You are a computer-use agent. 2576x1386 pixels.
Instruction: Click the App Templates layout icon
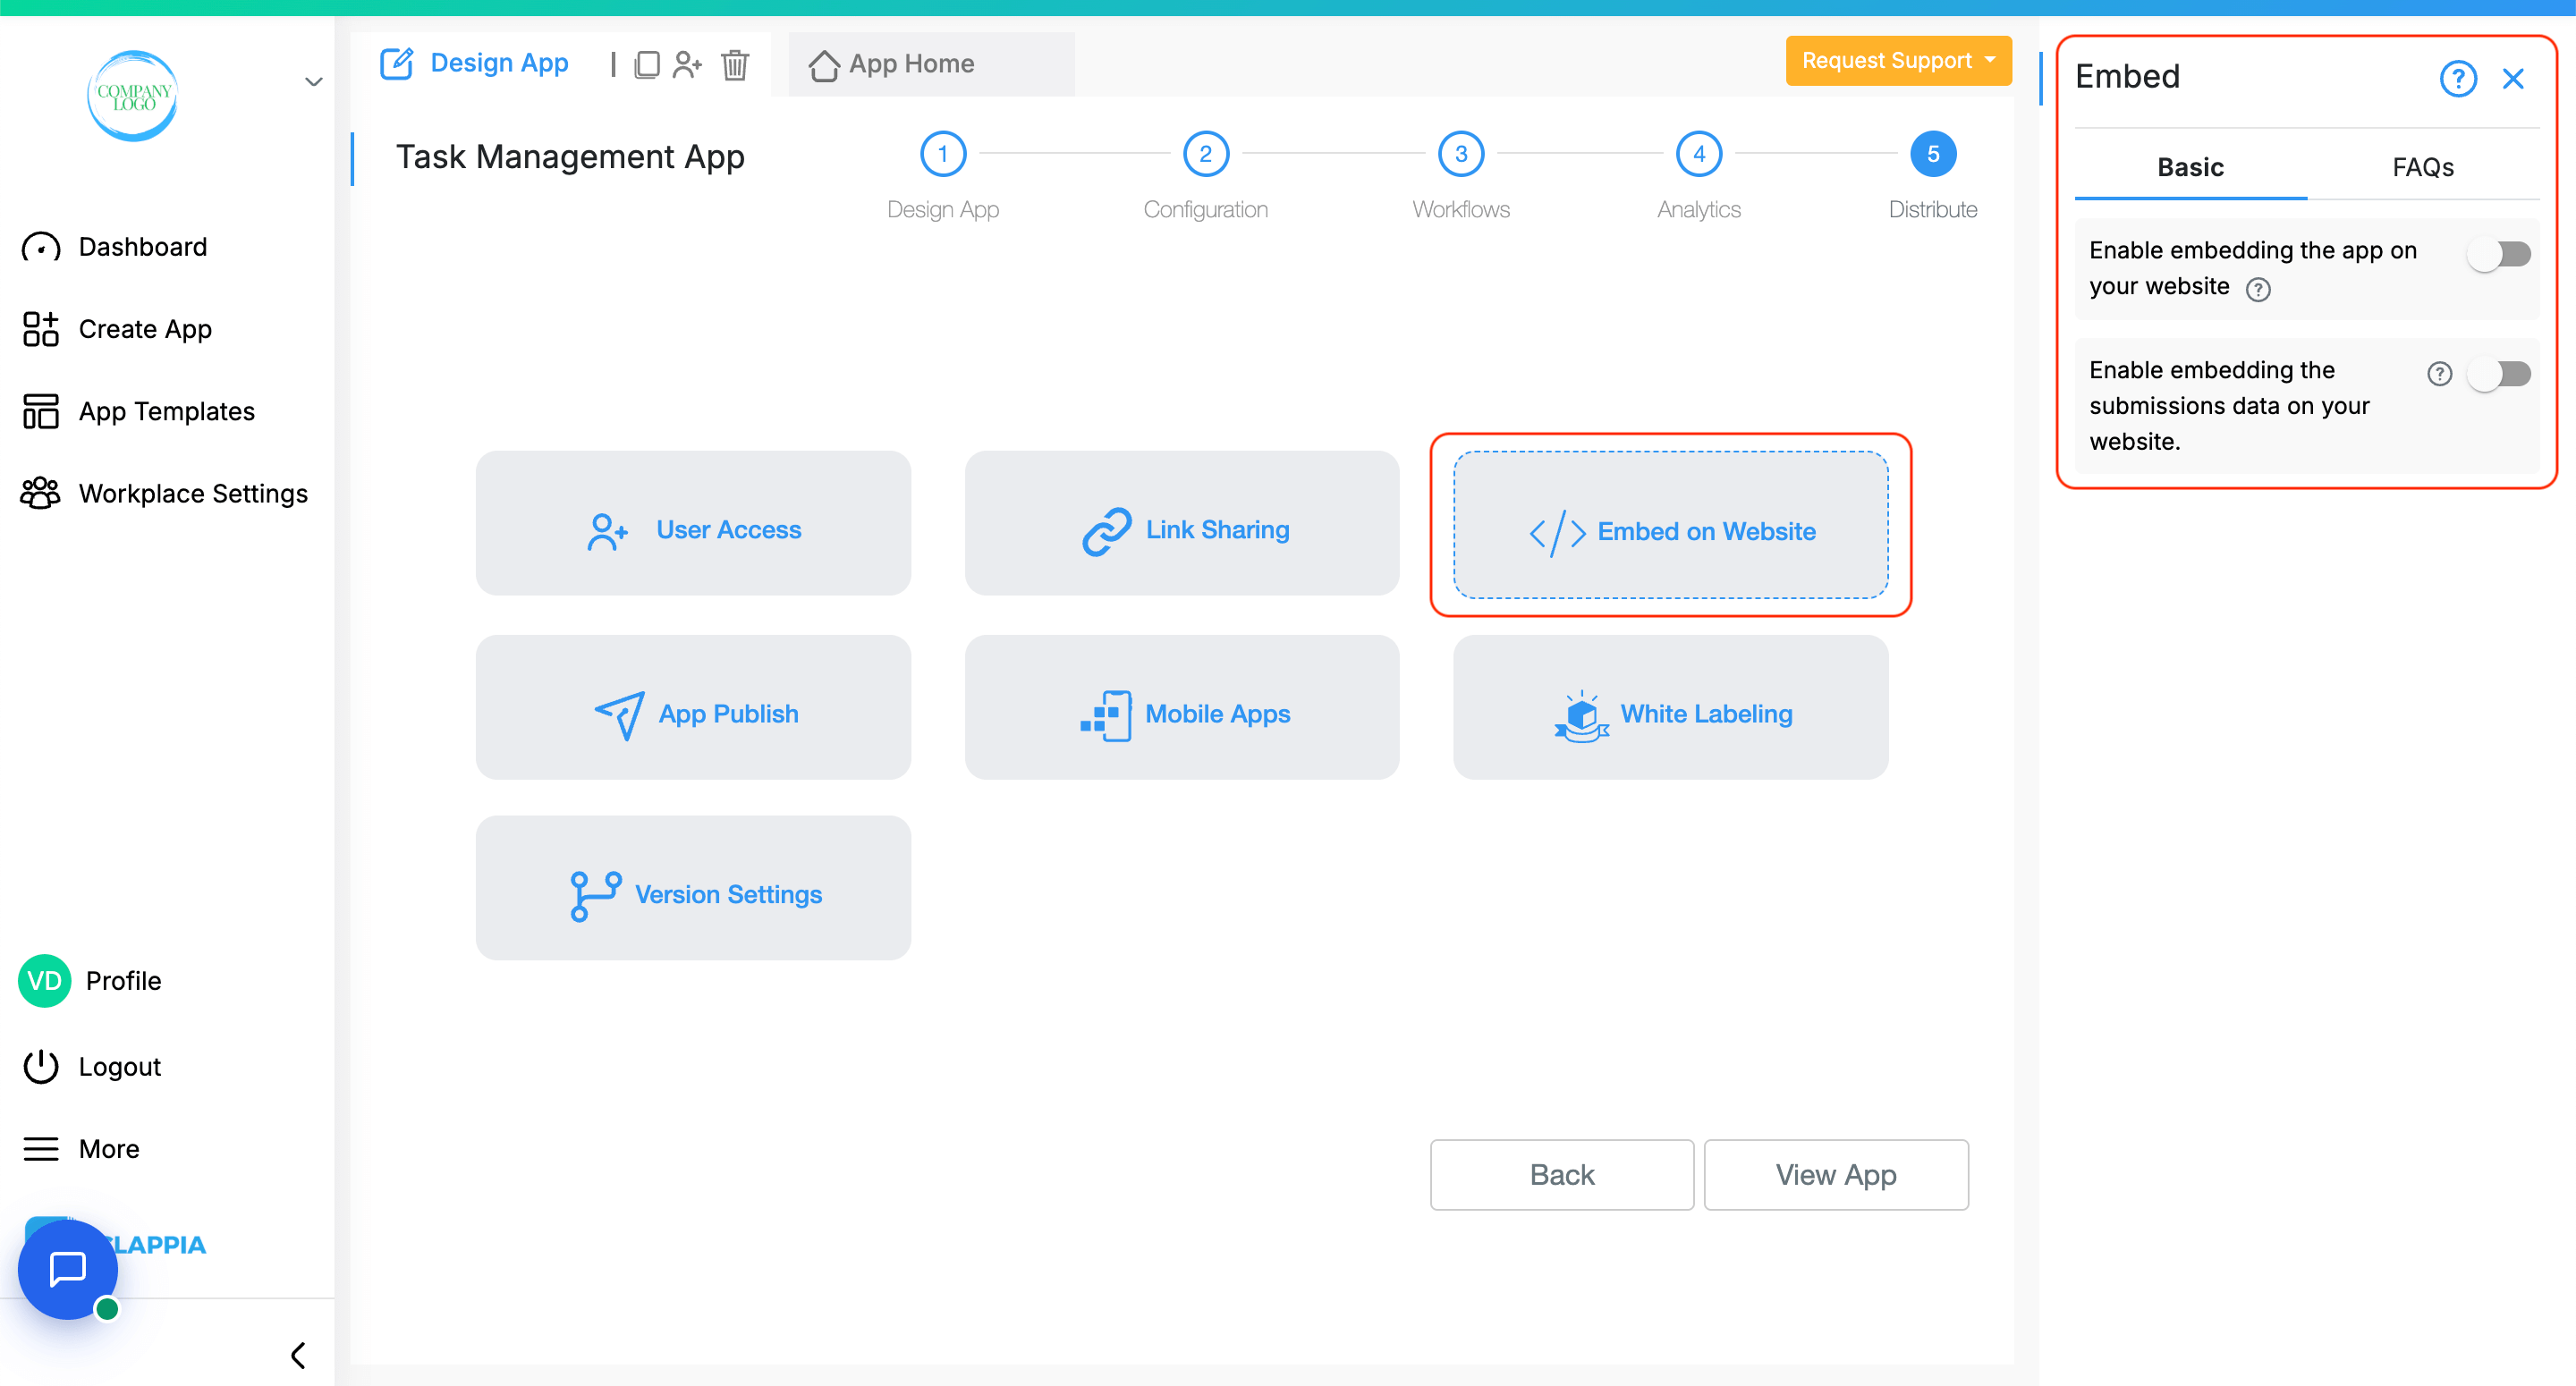coord(41,411)
